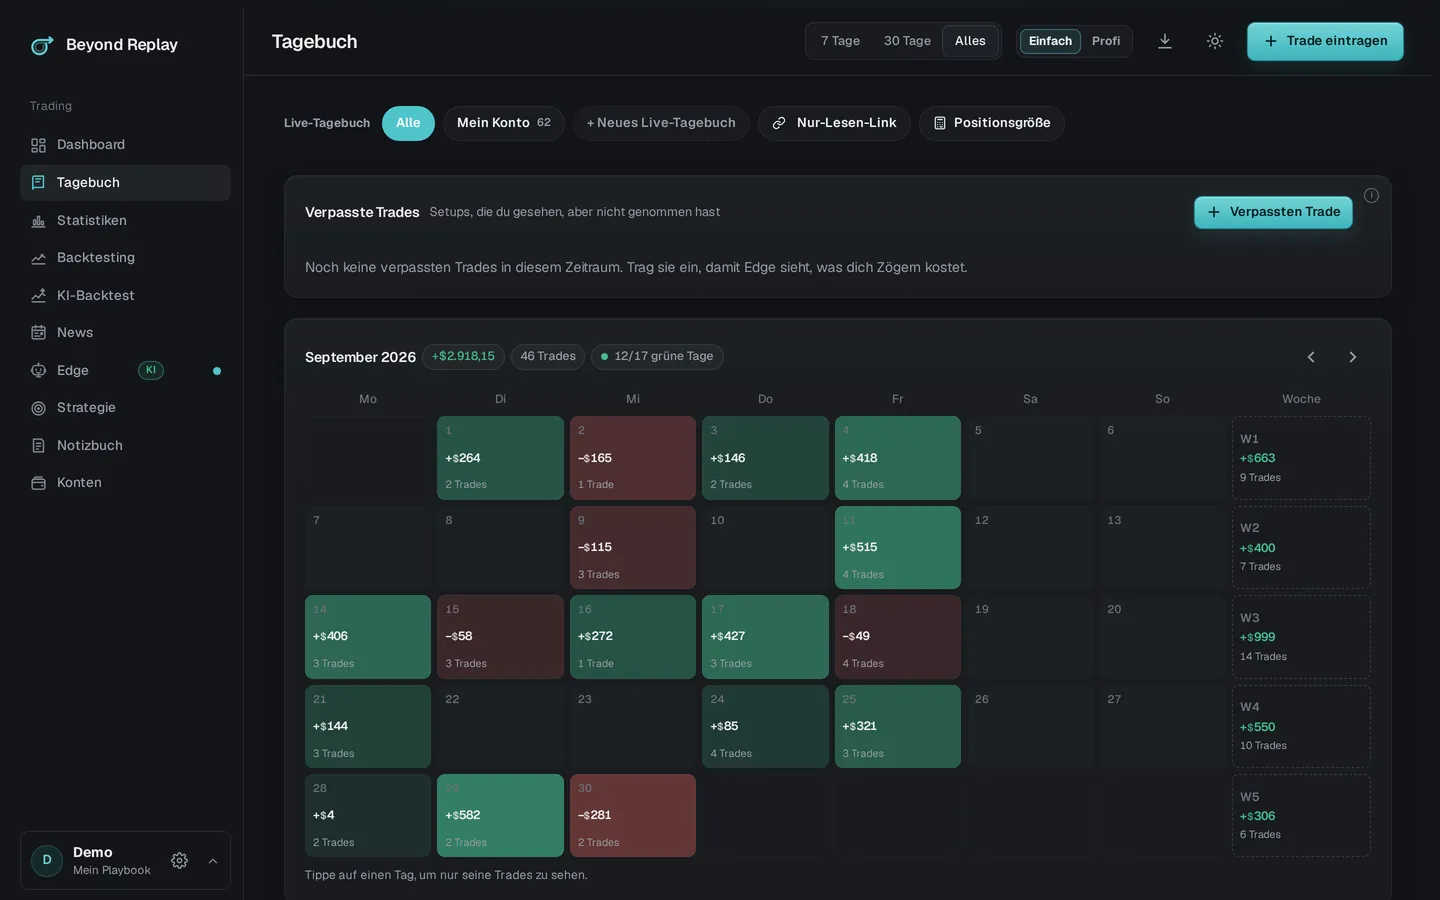1440x900 pixels.
Task: Open the Edge KI assistant
Action: [x=125, y=370]
